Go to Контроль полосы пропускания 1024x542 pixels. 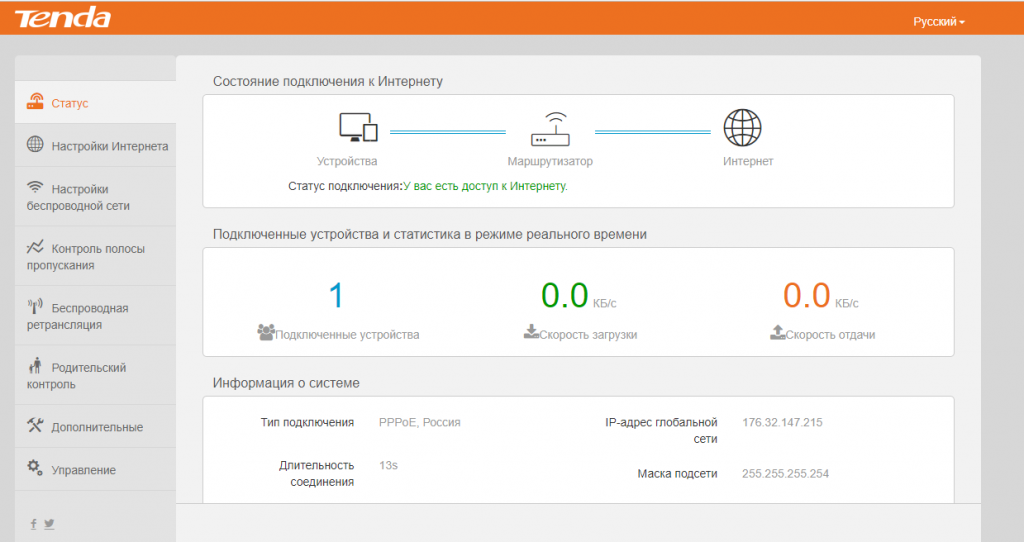point(95,256)
